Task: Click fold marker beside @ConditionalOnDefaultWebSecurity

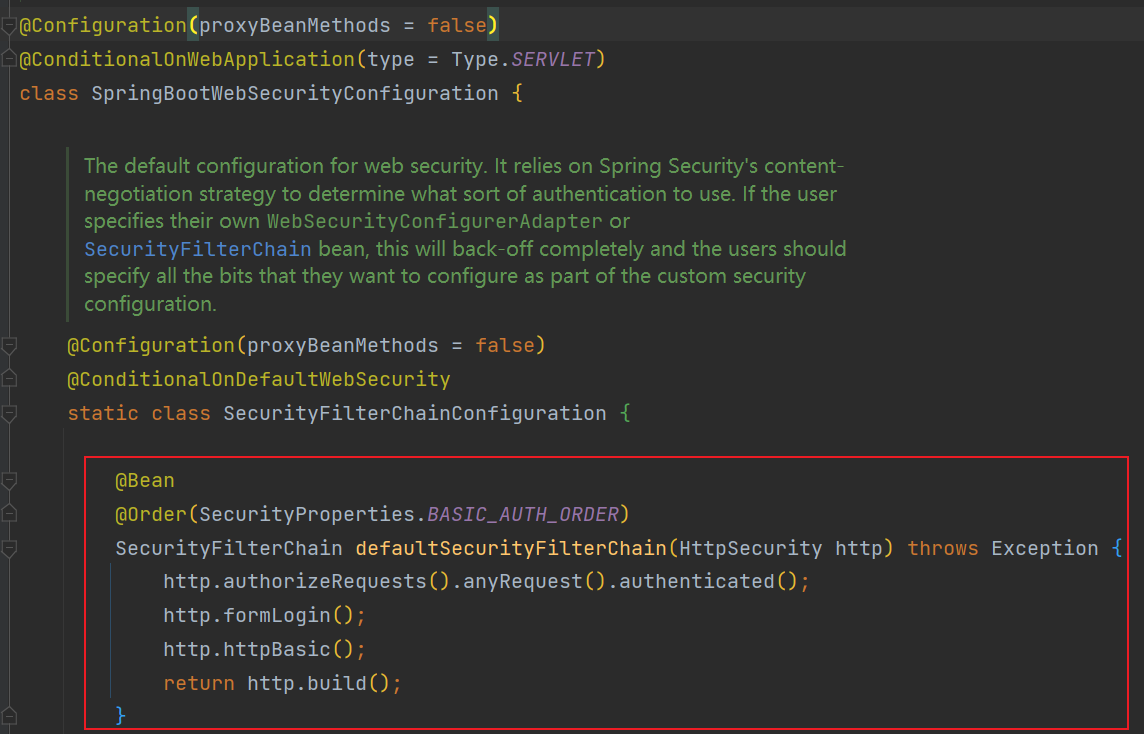Action: tap(9, 379)
